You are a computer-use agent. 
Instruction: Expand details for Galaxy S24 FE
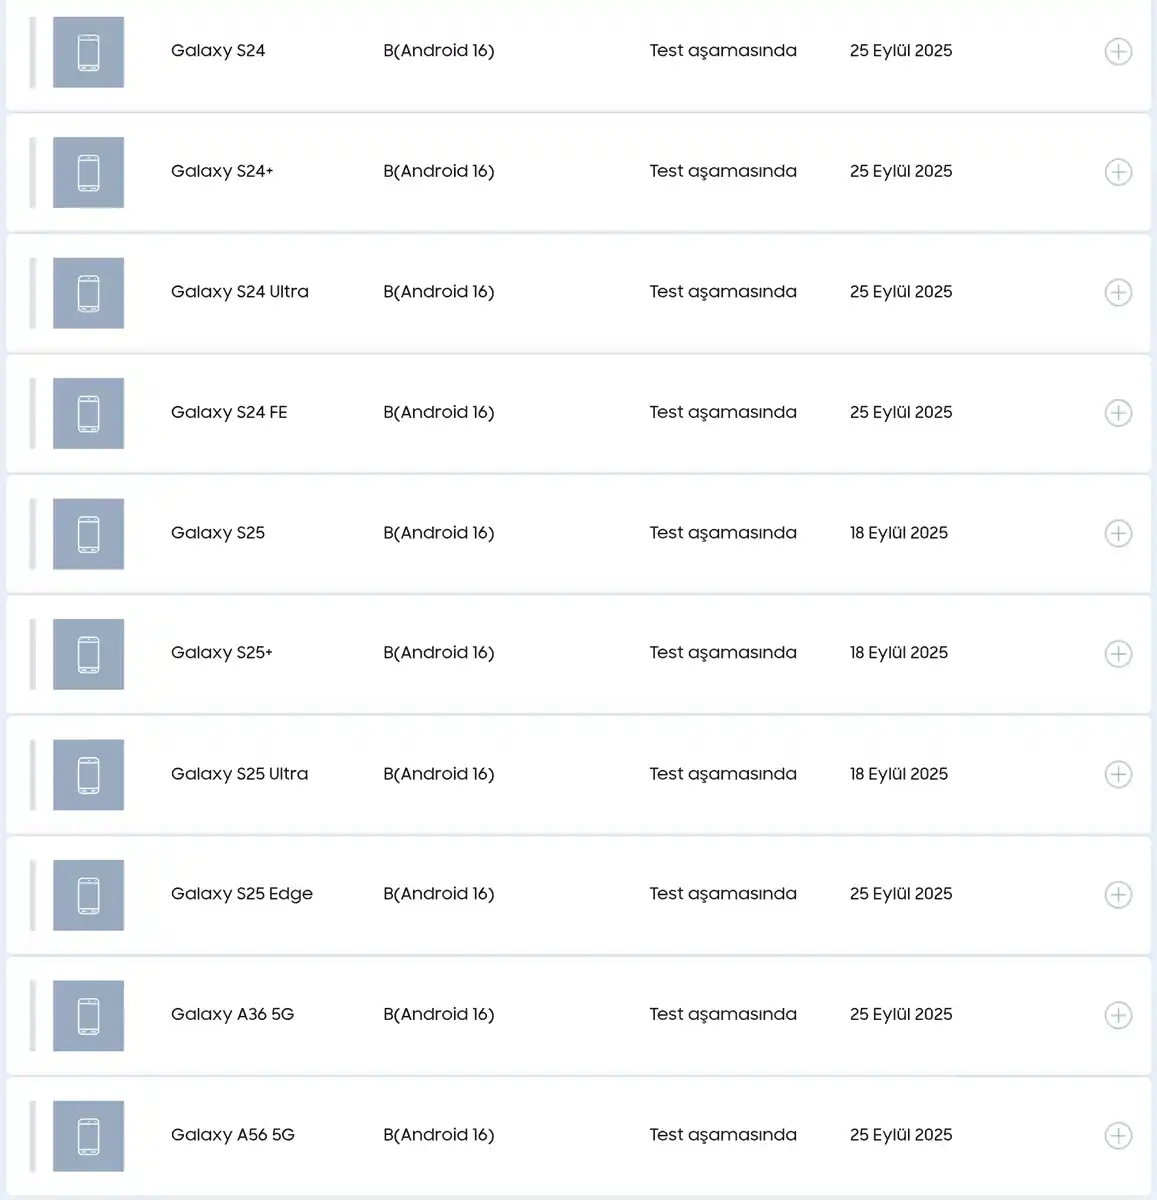coord(1118,413)
